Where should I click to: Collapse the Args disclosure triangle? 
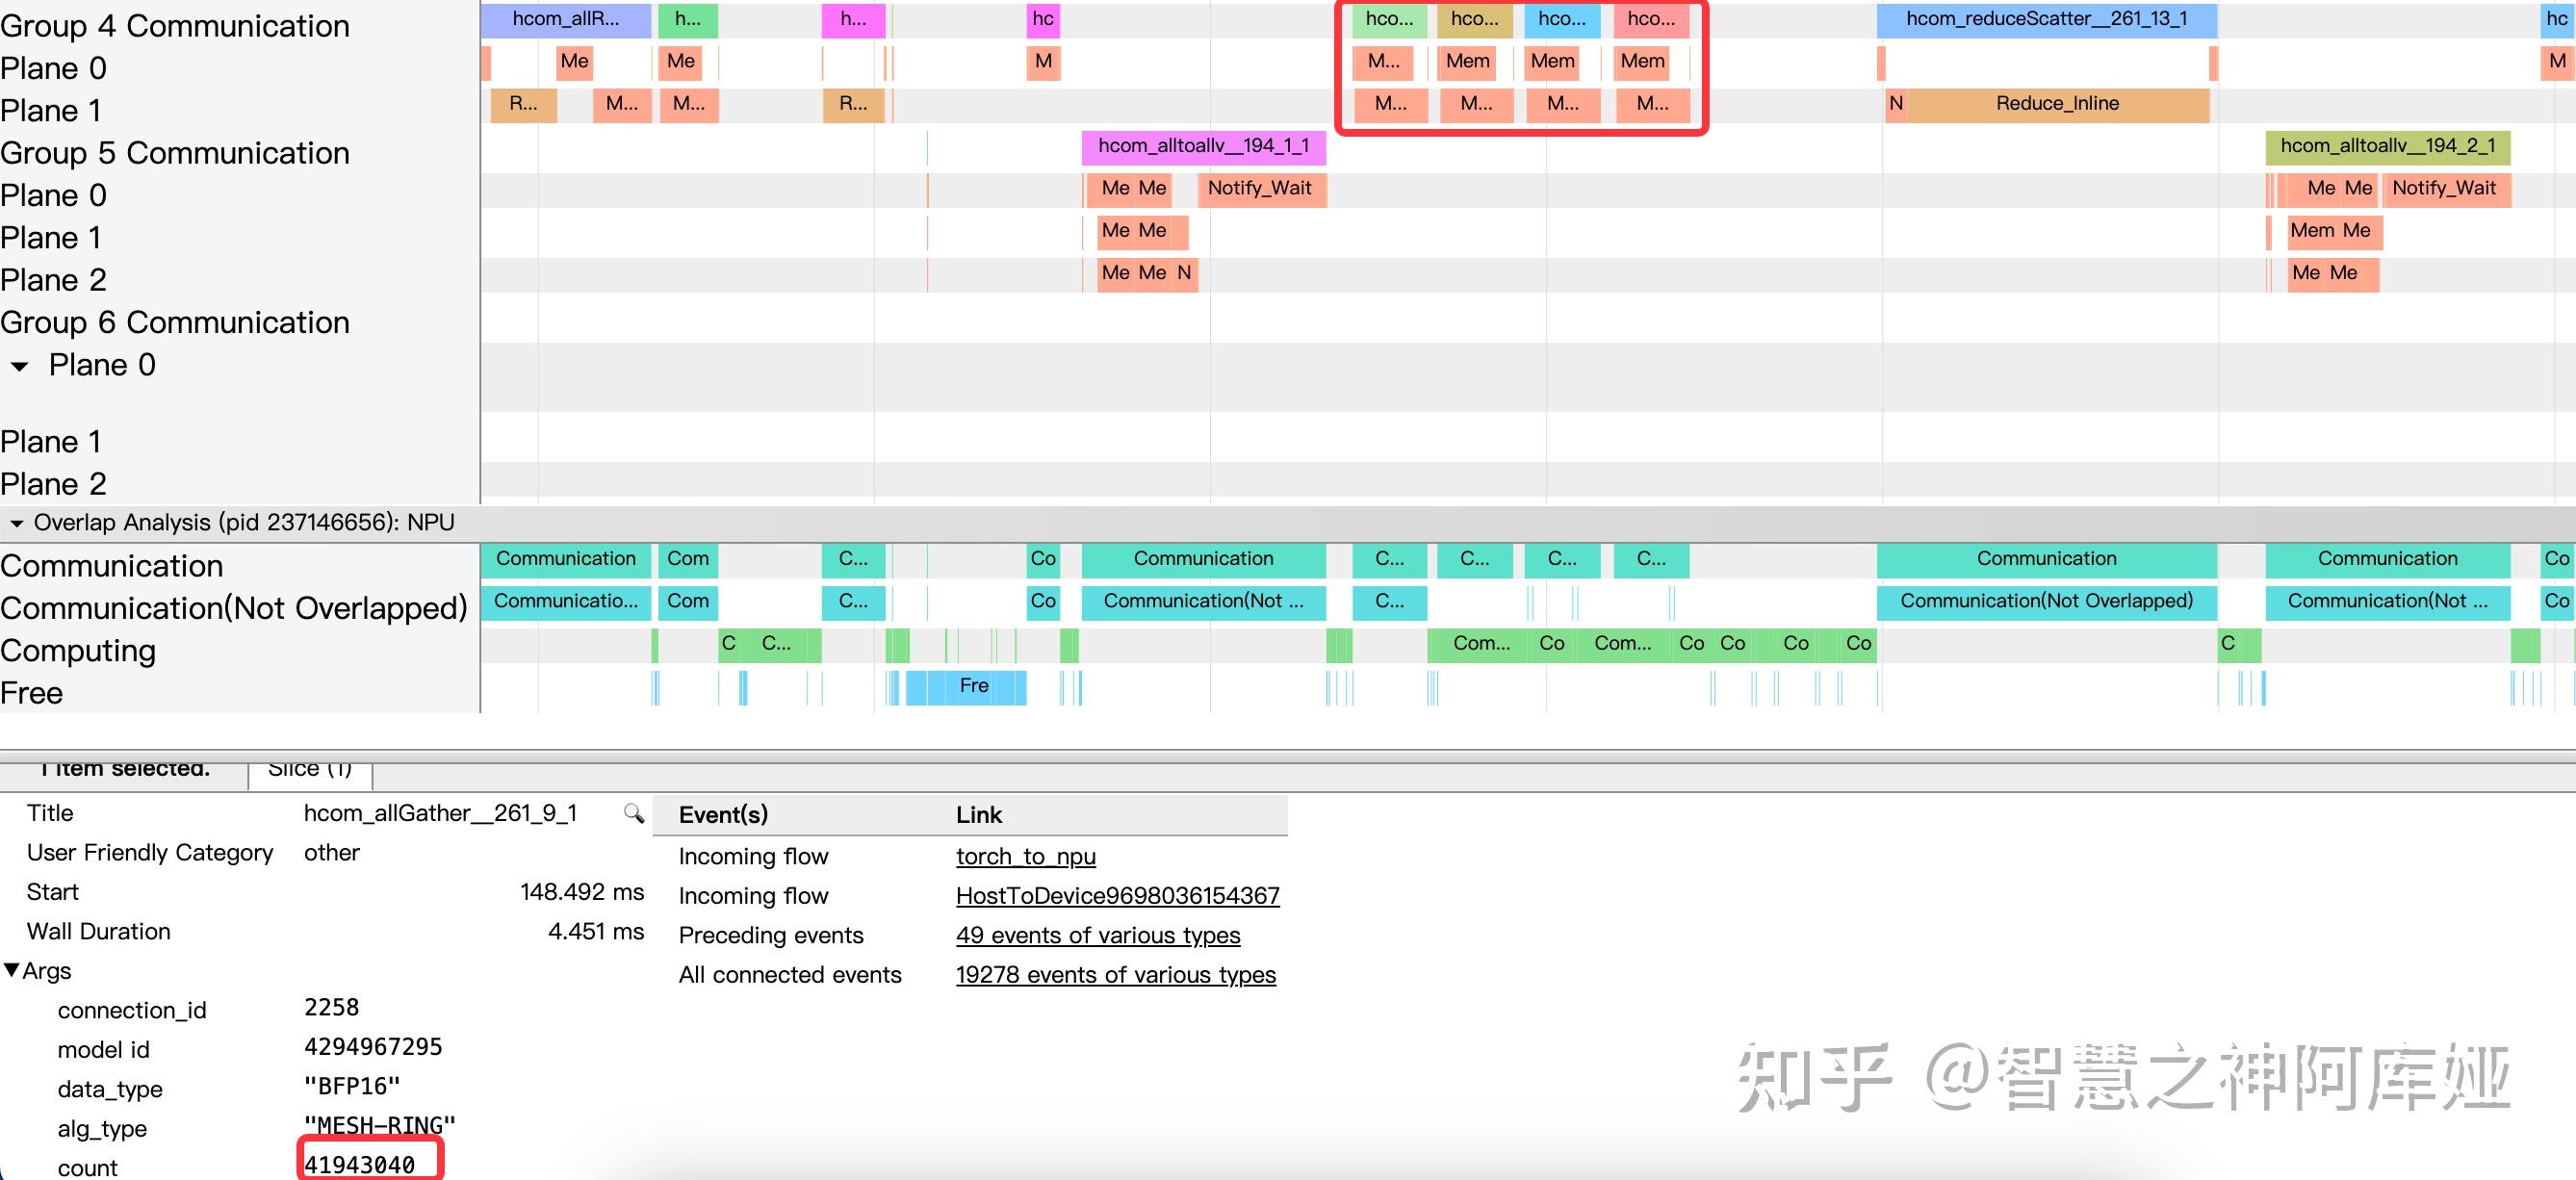coord(12,970)
